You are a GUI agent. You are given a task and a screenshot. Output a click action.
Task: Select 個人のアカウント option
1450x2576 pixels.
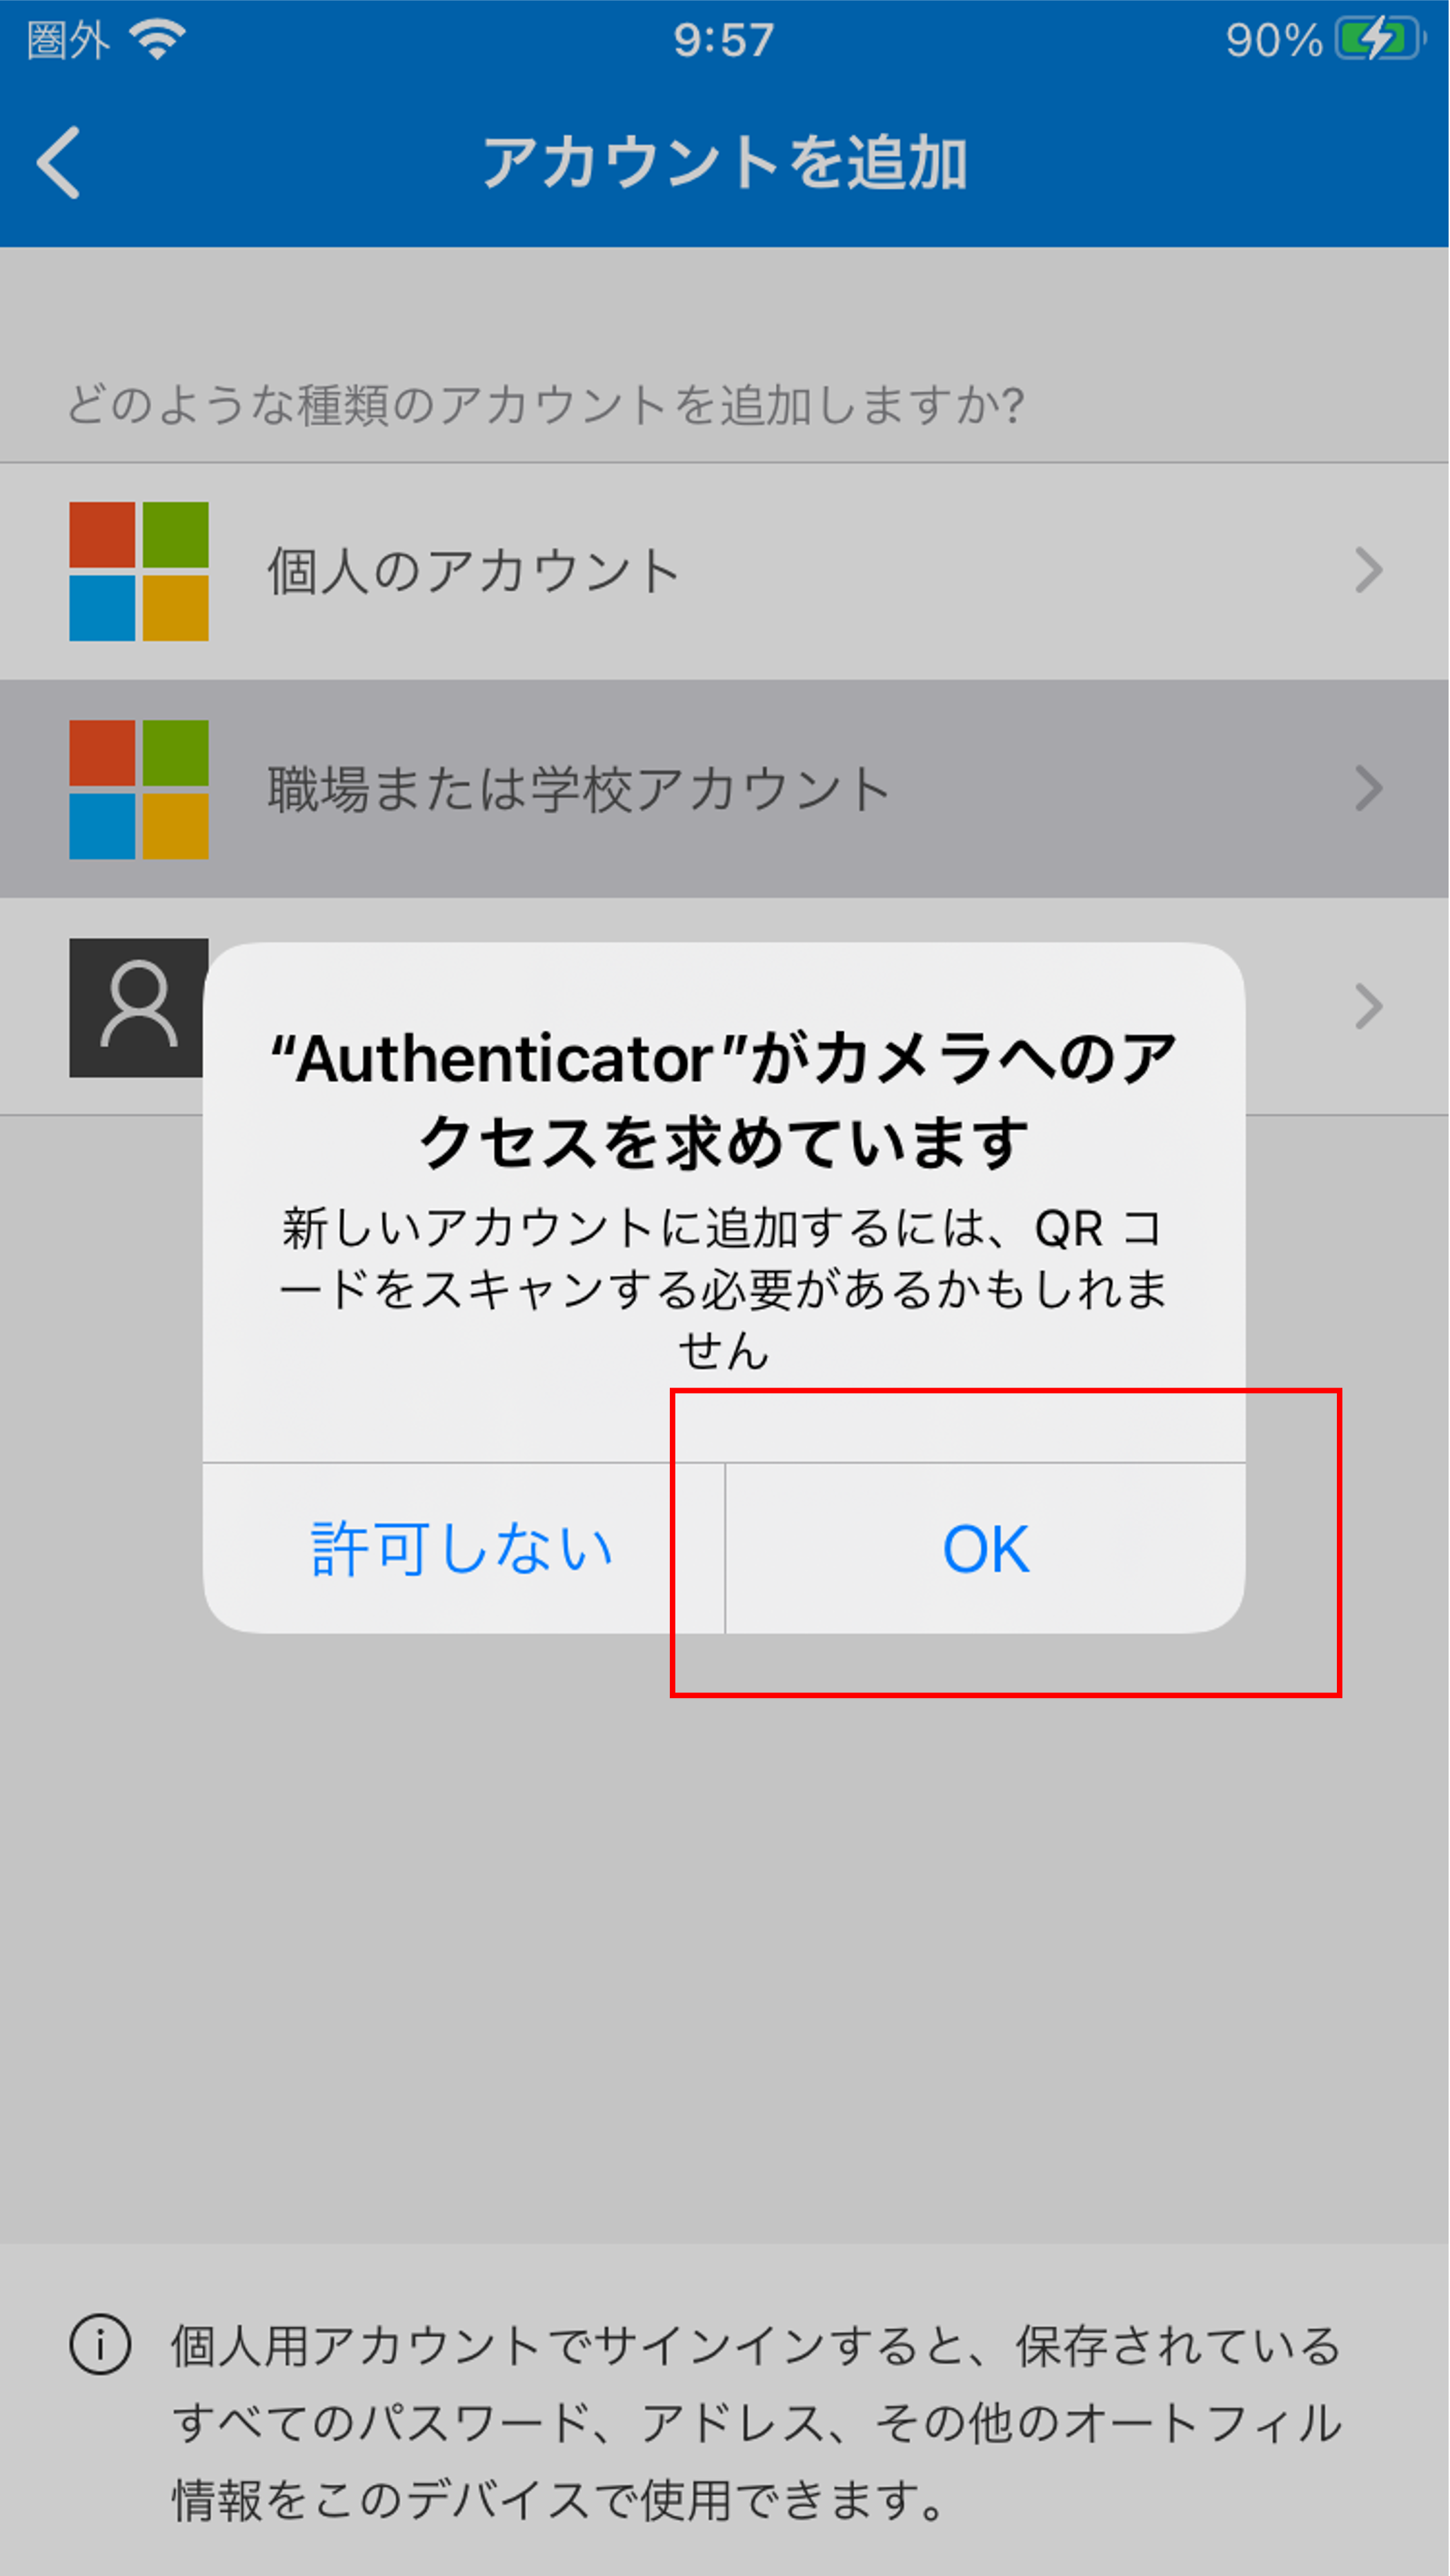[x=725, y=571]
